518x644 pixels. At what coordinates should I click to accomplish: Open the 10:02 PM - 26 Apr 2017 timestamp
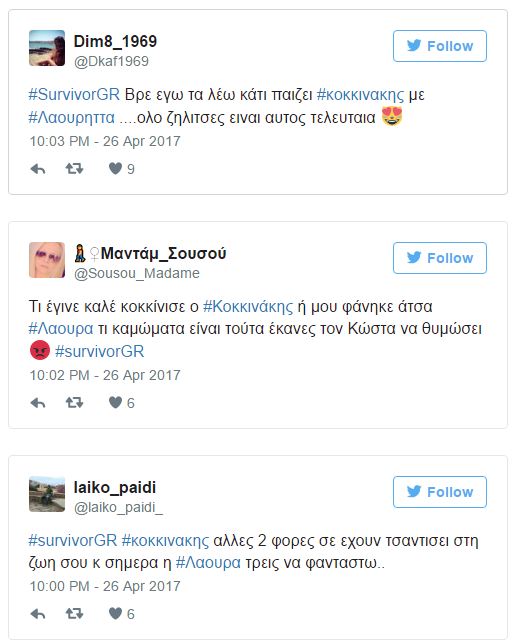(105, 375)
